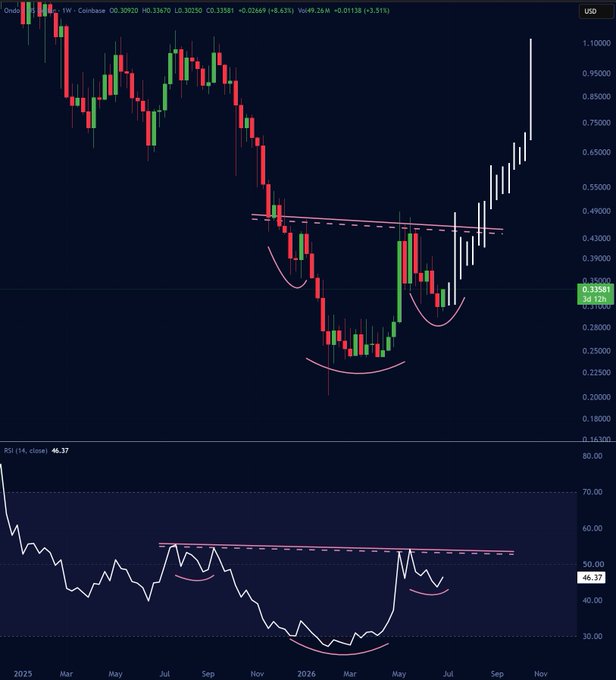Image resolution: width=616 pixels, height=680 pixels.
Task: Click the Jul label nearest 2025
Action: coord(164,674)
